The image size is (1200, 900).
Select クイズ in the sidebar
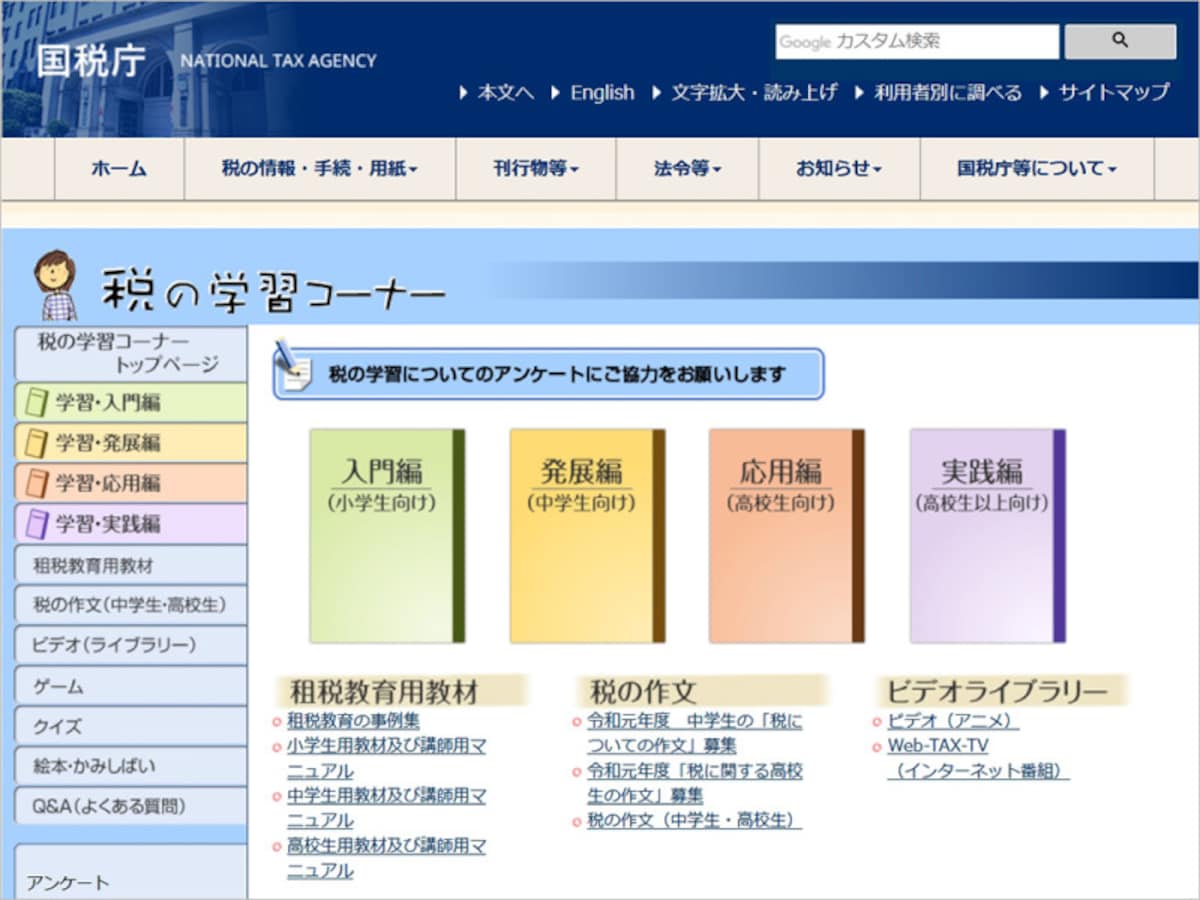tap(131, 726)
